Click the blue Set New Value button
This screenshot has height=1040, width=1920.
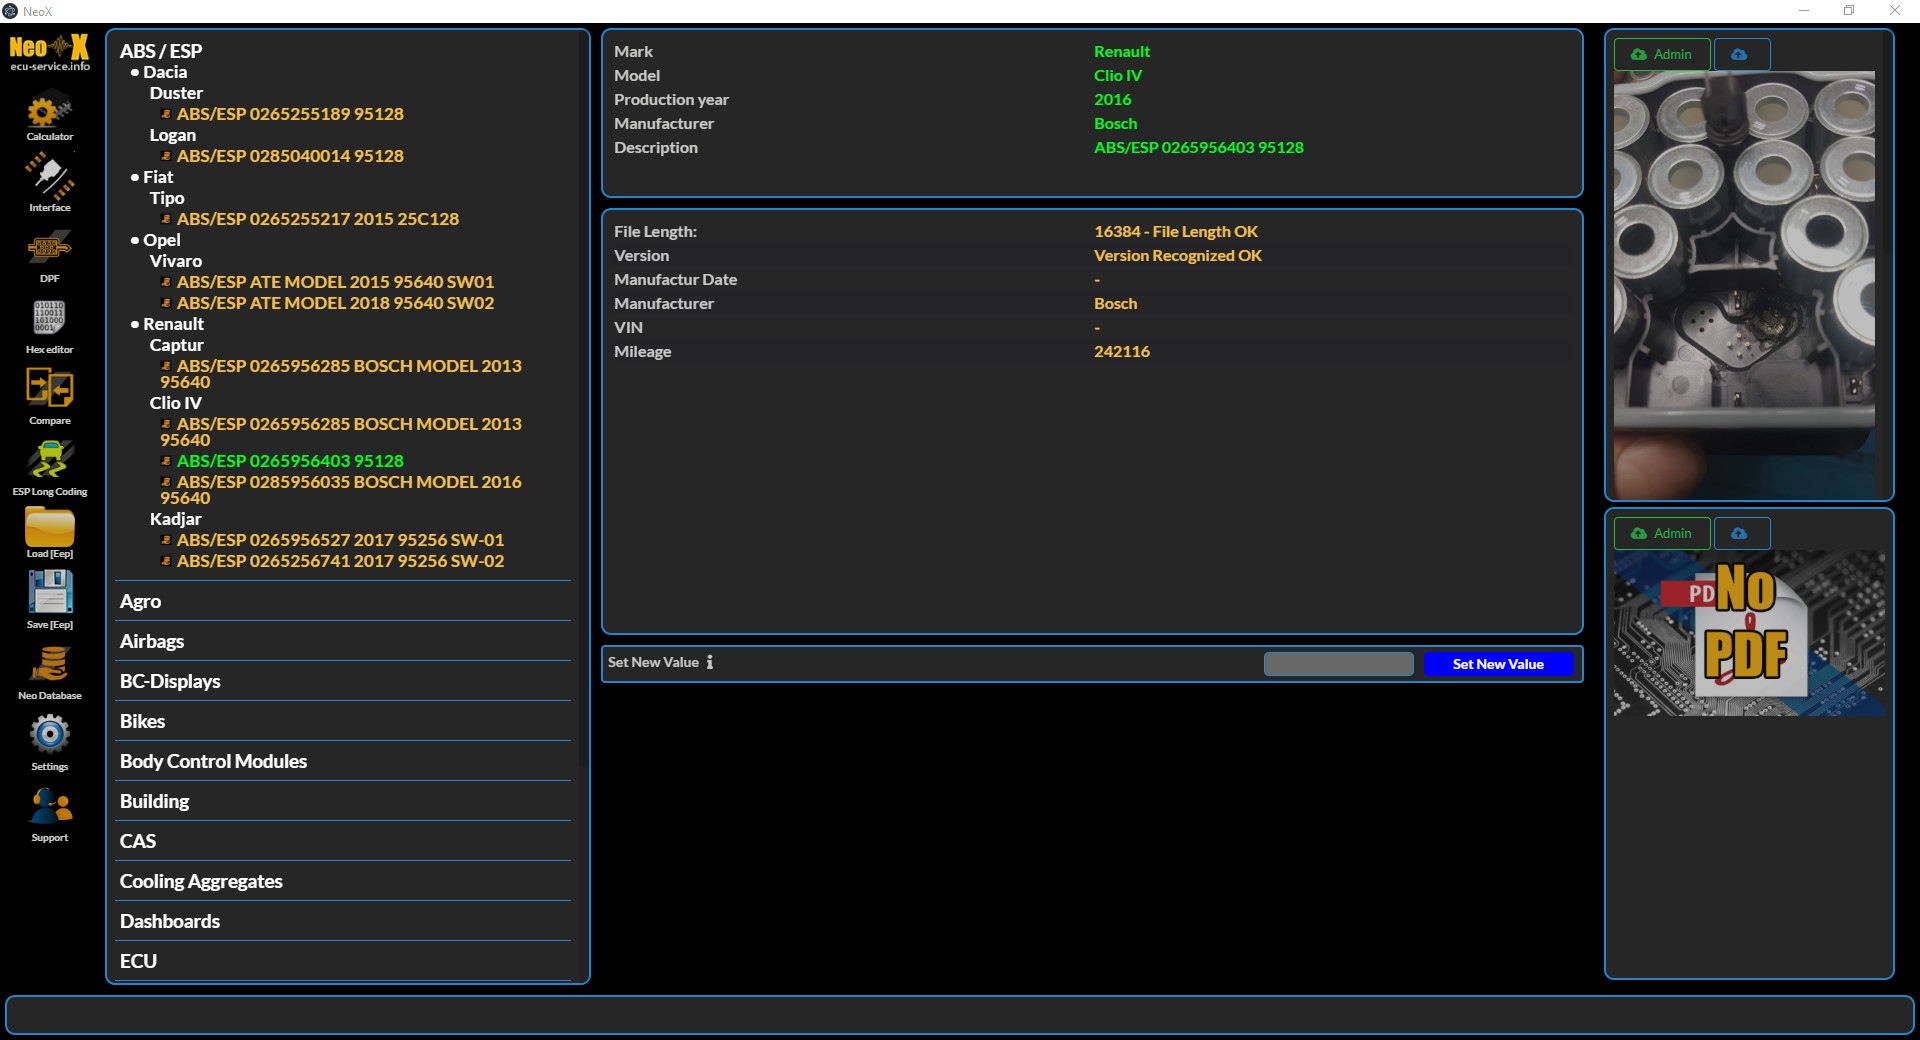[1498, 664]
